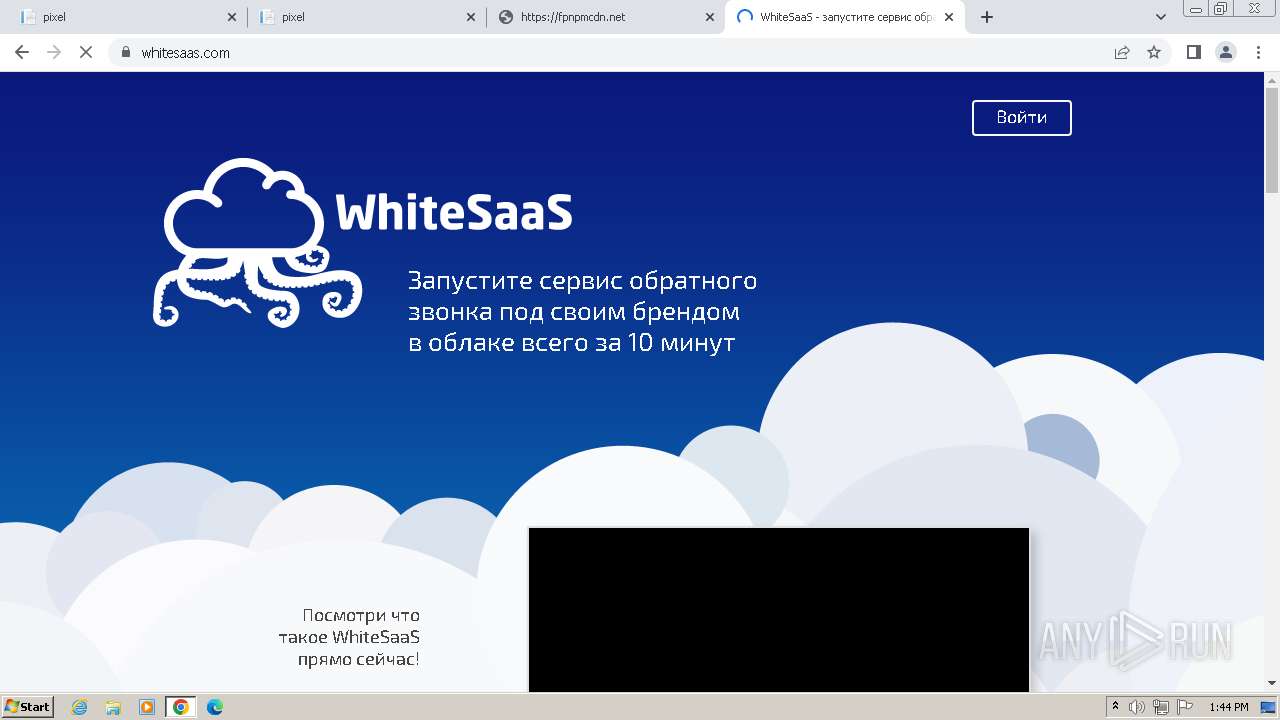
Task: Close the first pixel tab
Action: 232,17
